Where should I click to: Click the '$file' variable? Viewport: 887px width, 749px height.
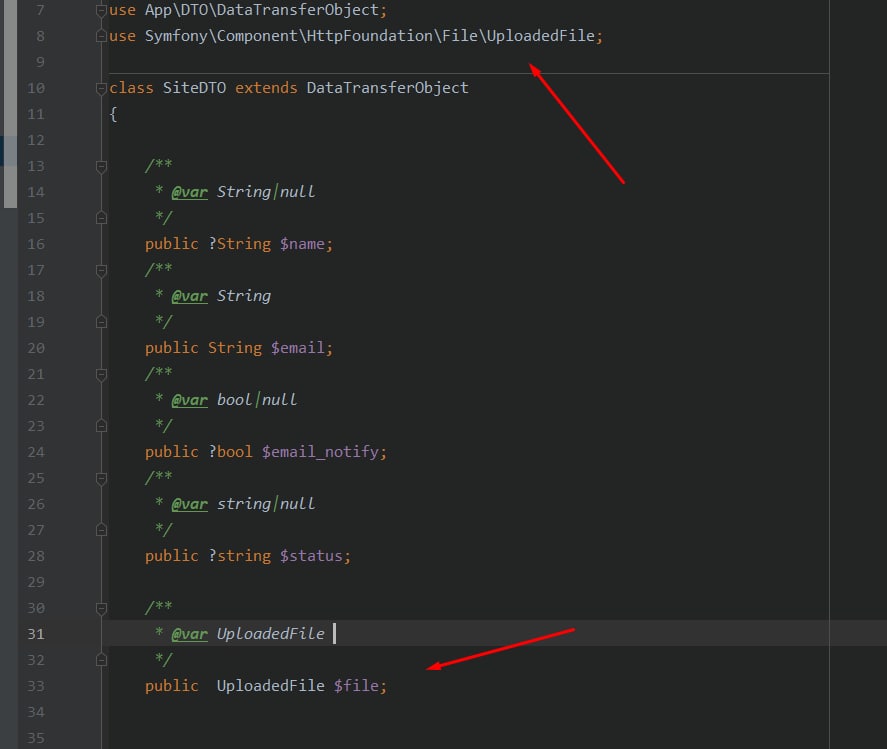[356, 686]
